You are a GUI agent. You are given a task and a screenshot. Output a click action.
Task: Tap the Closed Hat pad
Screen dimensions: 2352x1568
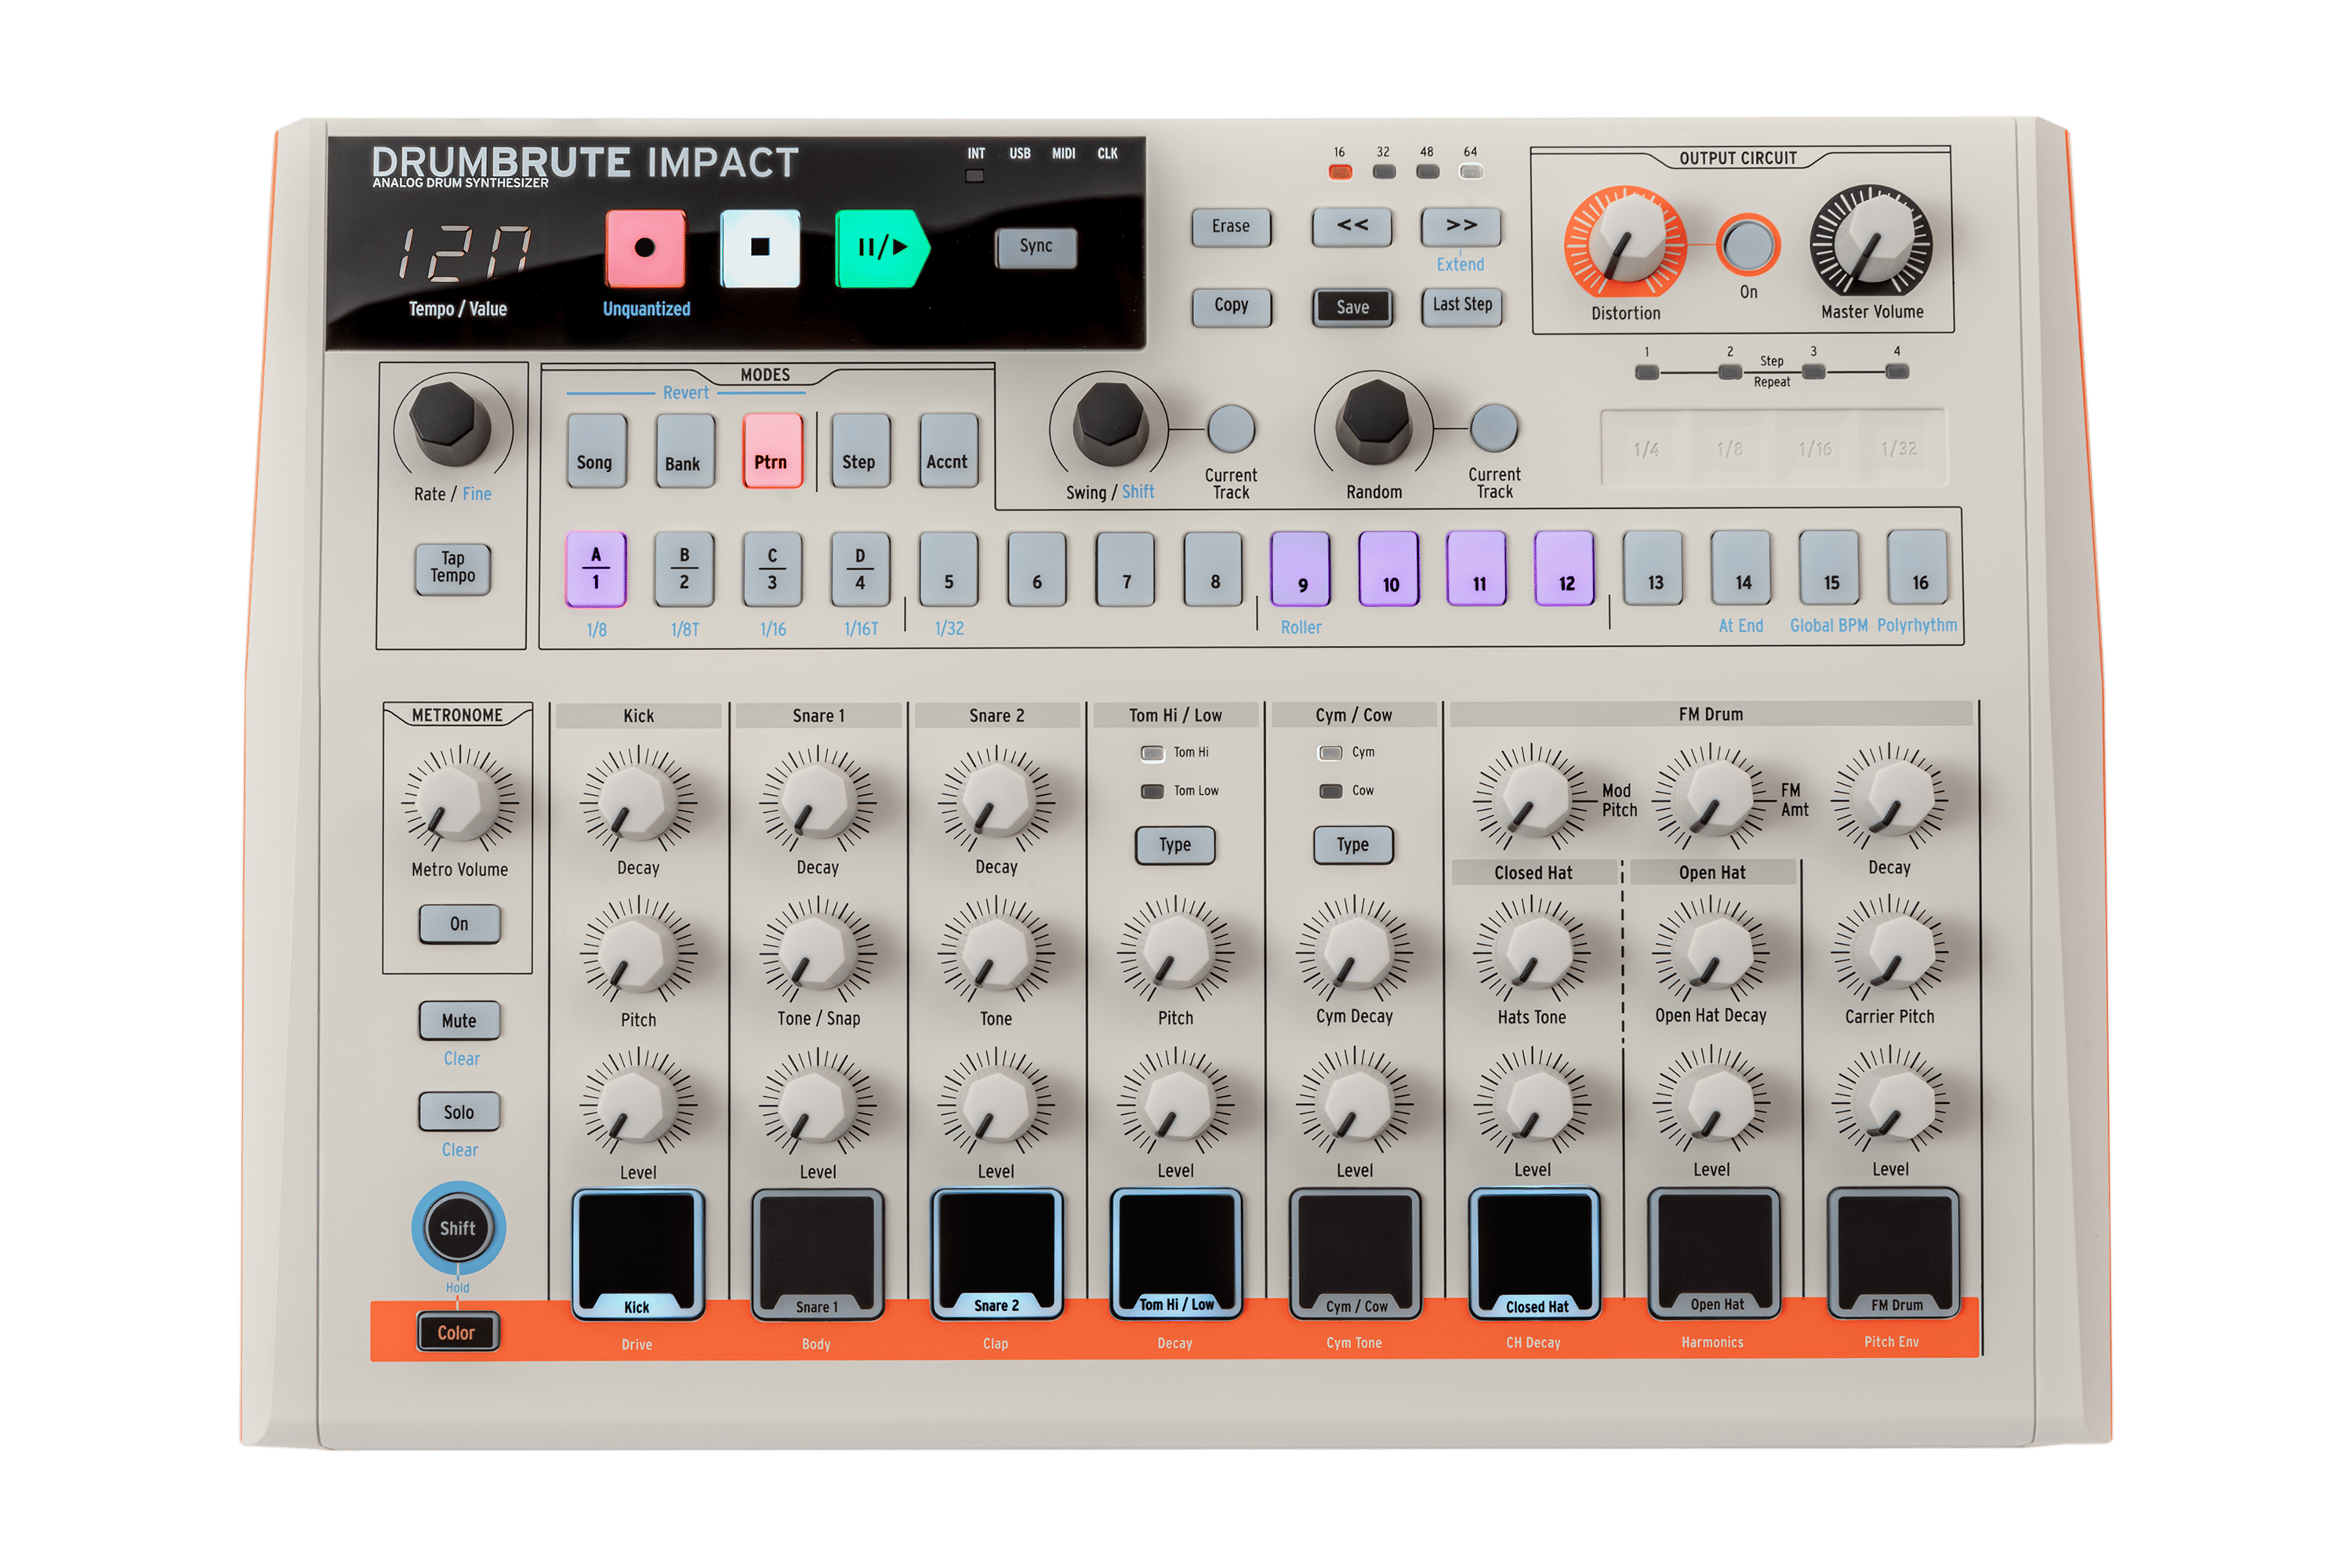[x=1534, y=1253]
